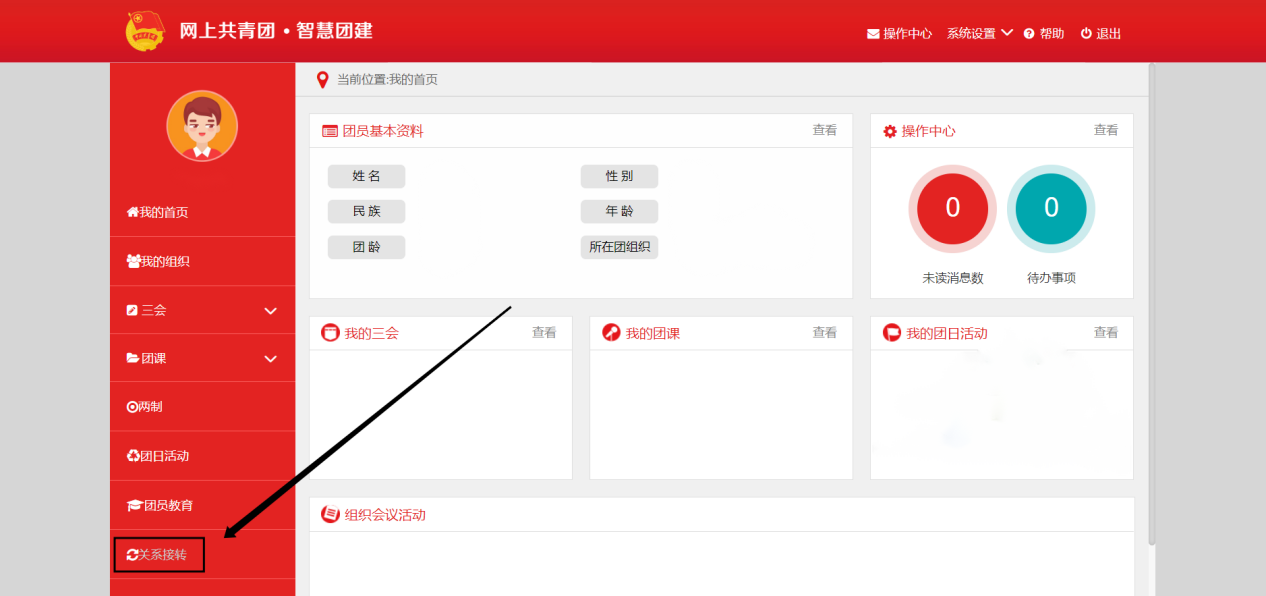Expand the 三会 sidebar submenu
Image resolution: width=1266 pixels, height=596 pixels.
[270, 311]
